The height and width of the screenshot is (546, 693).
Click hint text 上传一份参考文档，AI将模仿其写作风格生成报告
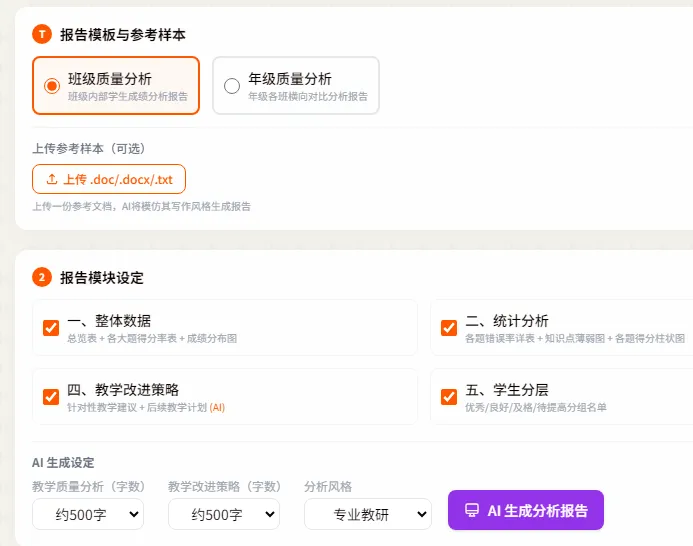[141, 206]
